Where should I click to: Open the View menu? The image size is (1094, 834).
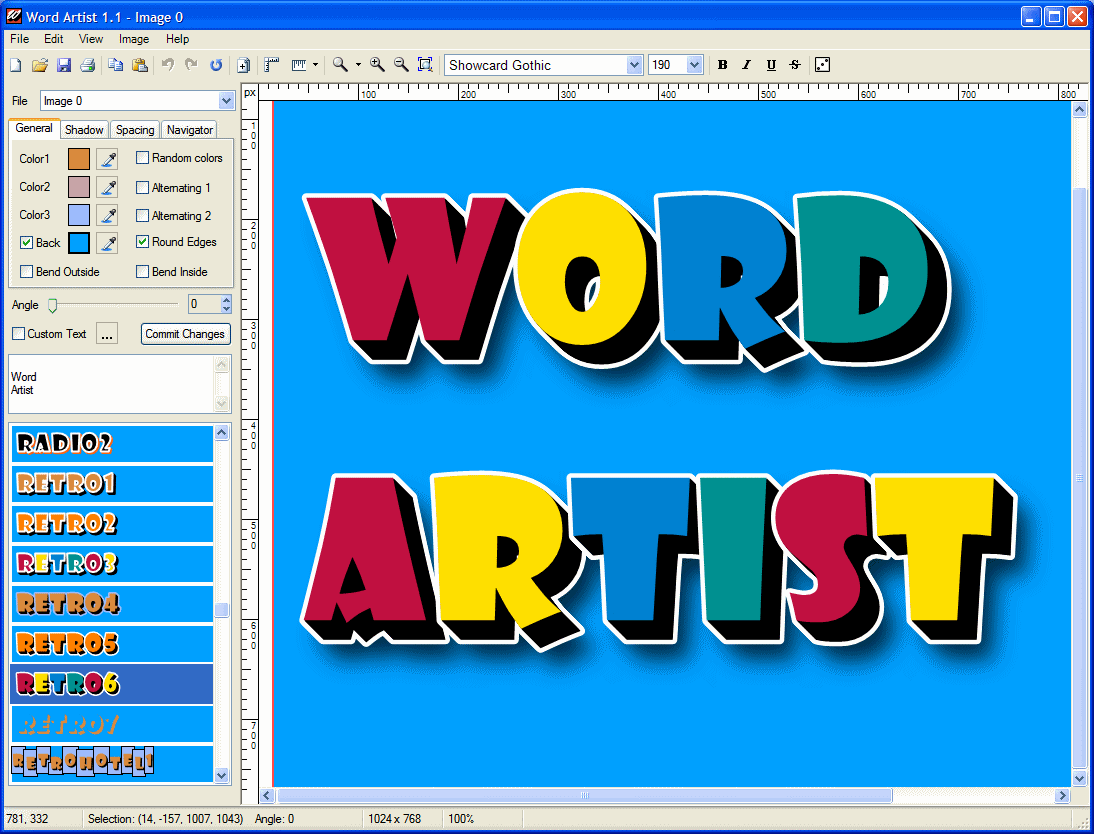[x=91, y=39]
